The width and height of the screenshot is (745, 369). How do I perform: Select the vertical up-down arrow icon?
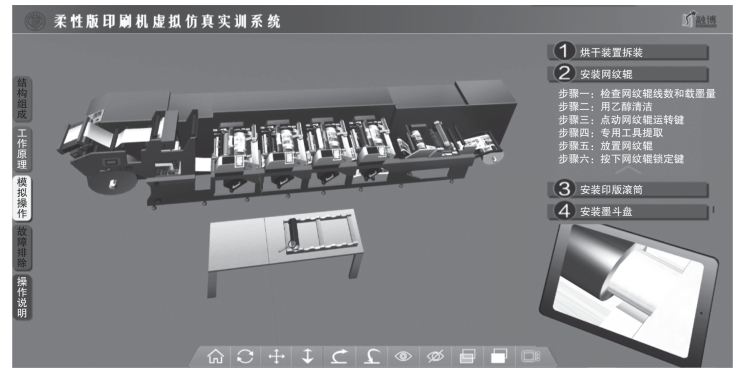[x=308, y=356]
